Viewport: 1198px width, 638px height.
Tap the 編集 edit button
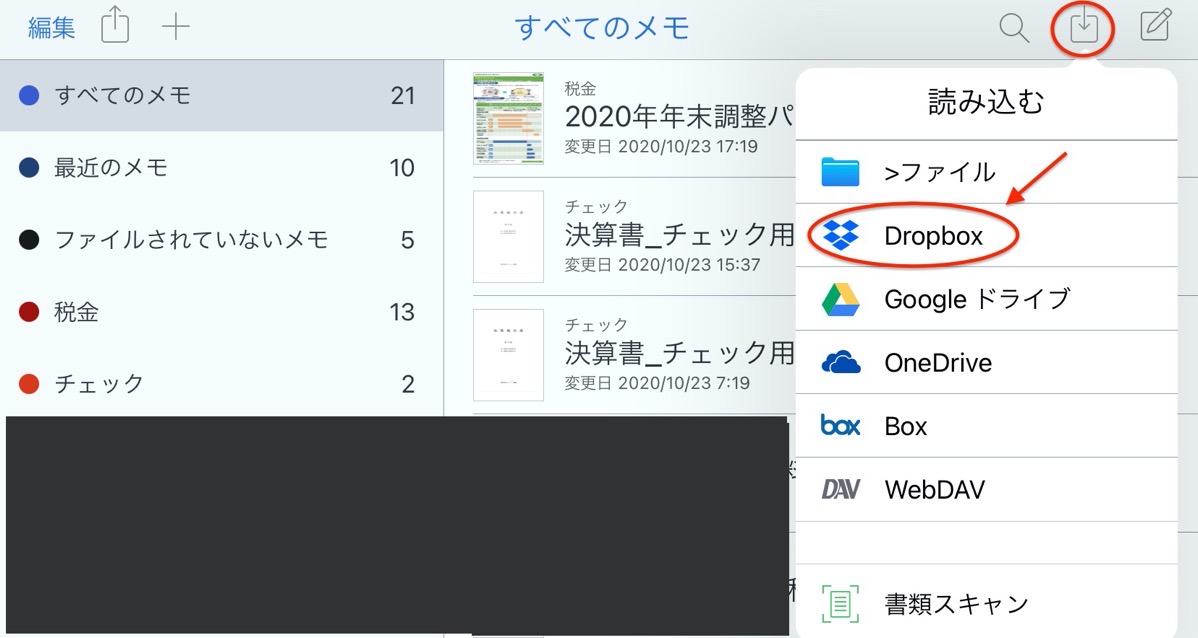tap(51, 28)
